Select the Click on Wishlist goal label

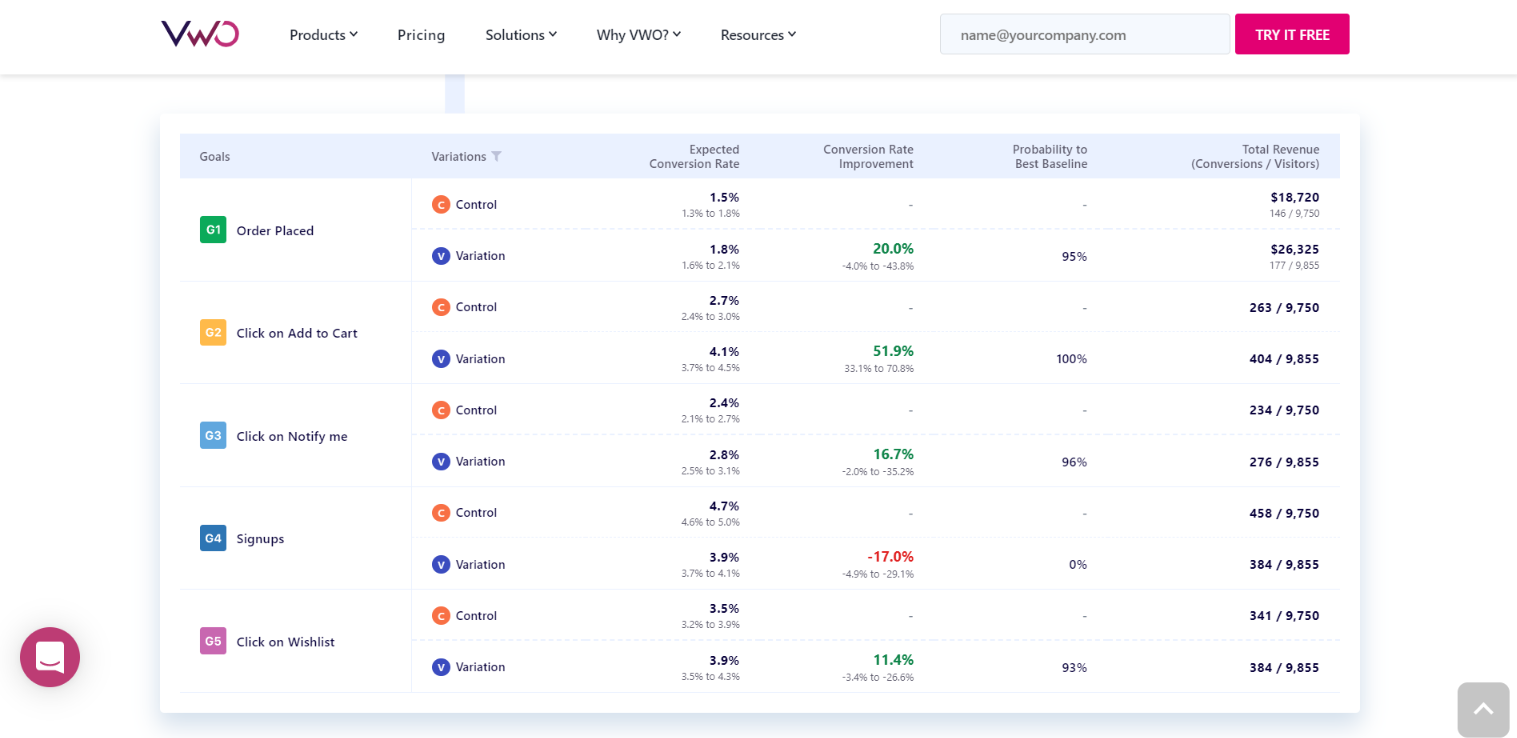point(285,642)
